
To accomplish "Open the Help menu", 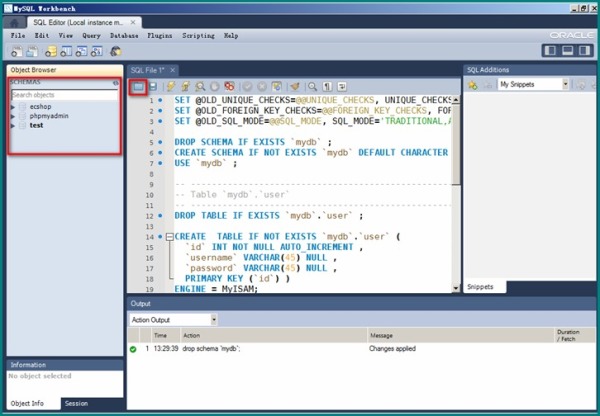I will coord(231,36).
